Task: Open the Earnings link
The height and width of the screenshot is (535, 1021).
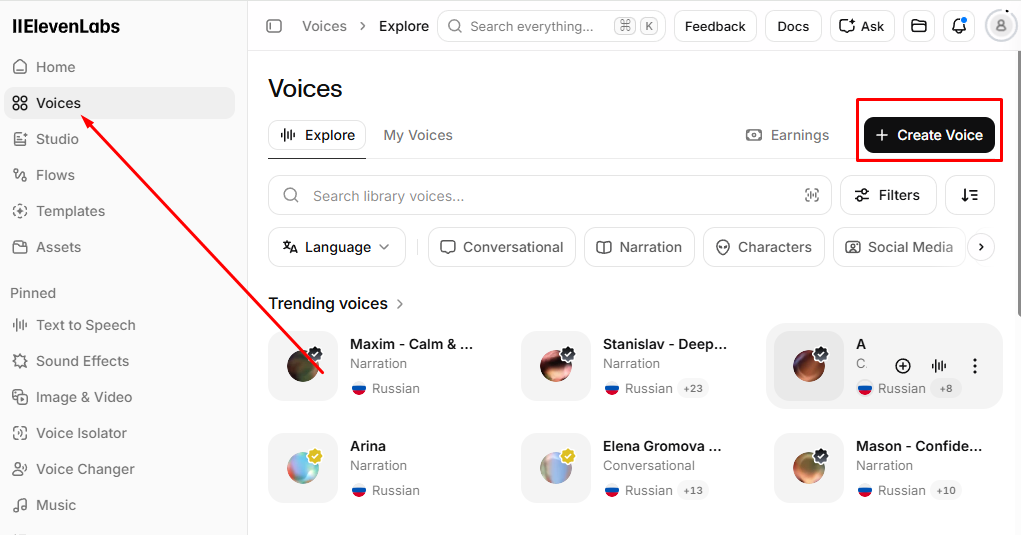Action: (787, 135)
